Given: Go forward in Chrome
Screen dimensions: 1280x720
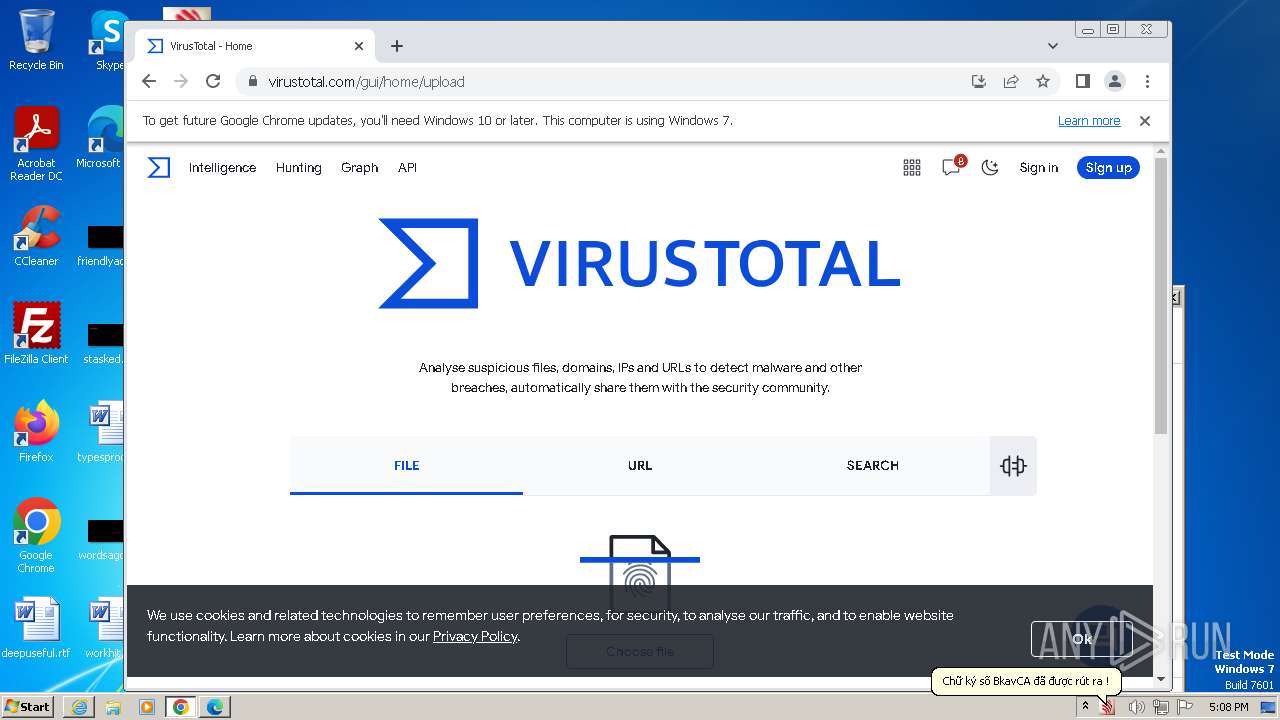Looking at the screenshot, I should click(181, 82).
